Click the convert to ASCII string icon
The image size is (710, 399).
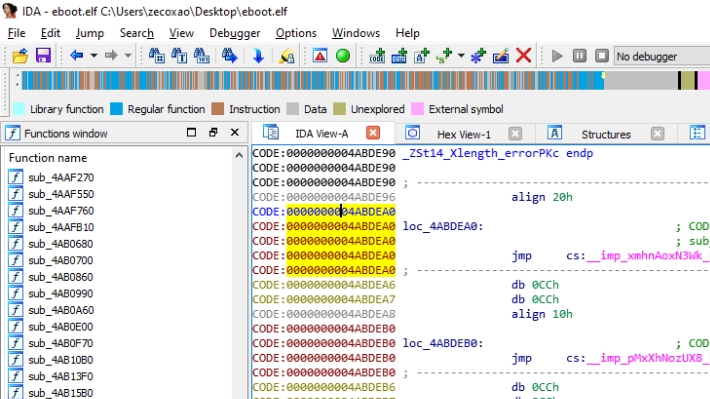(x=422, y=56)
